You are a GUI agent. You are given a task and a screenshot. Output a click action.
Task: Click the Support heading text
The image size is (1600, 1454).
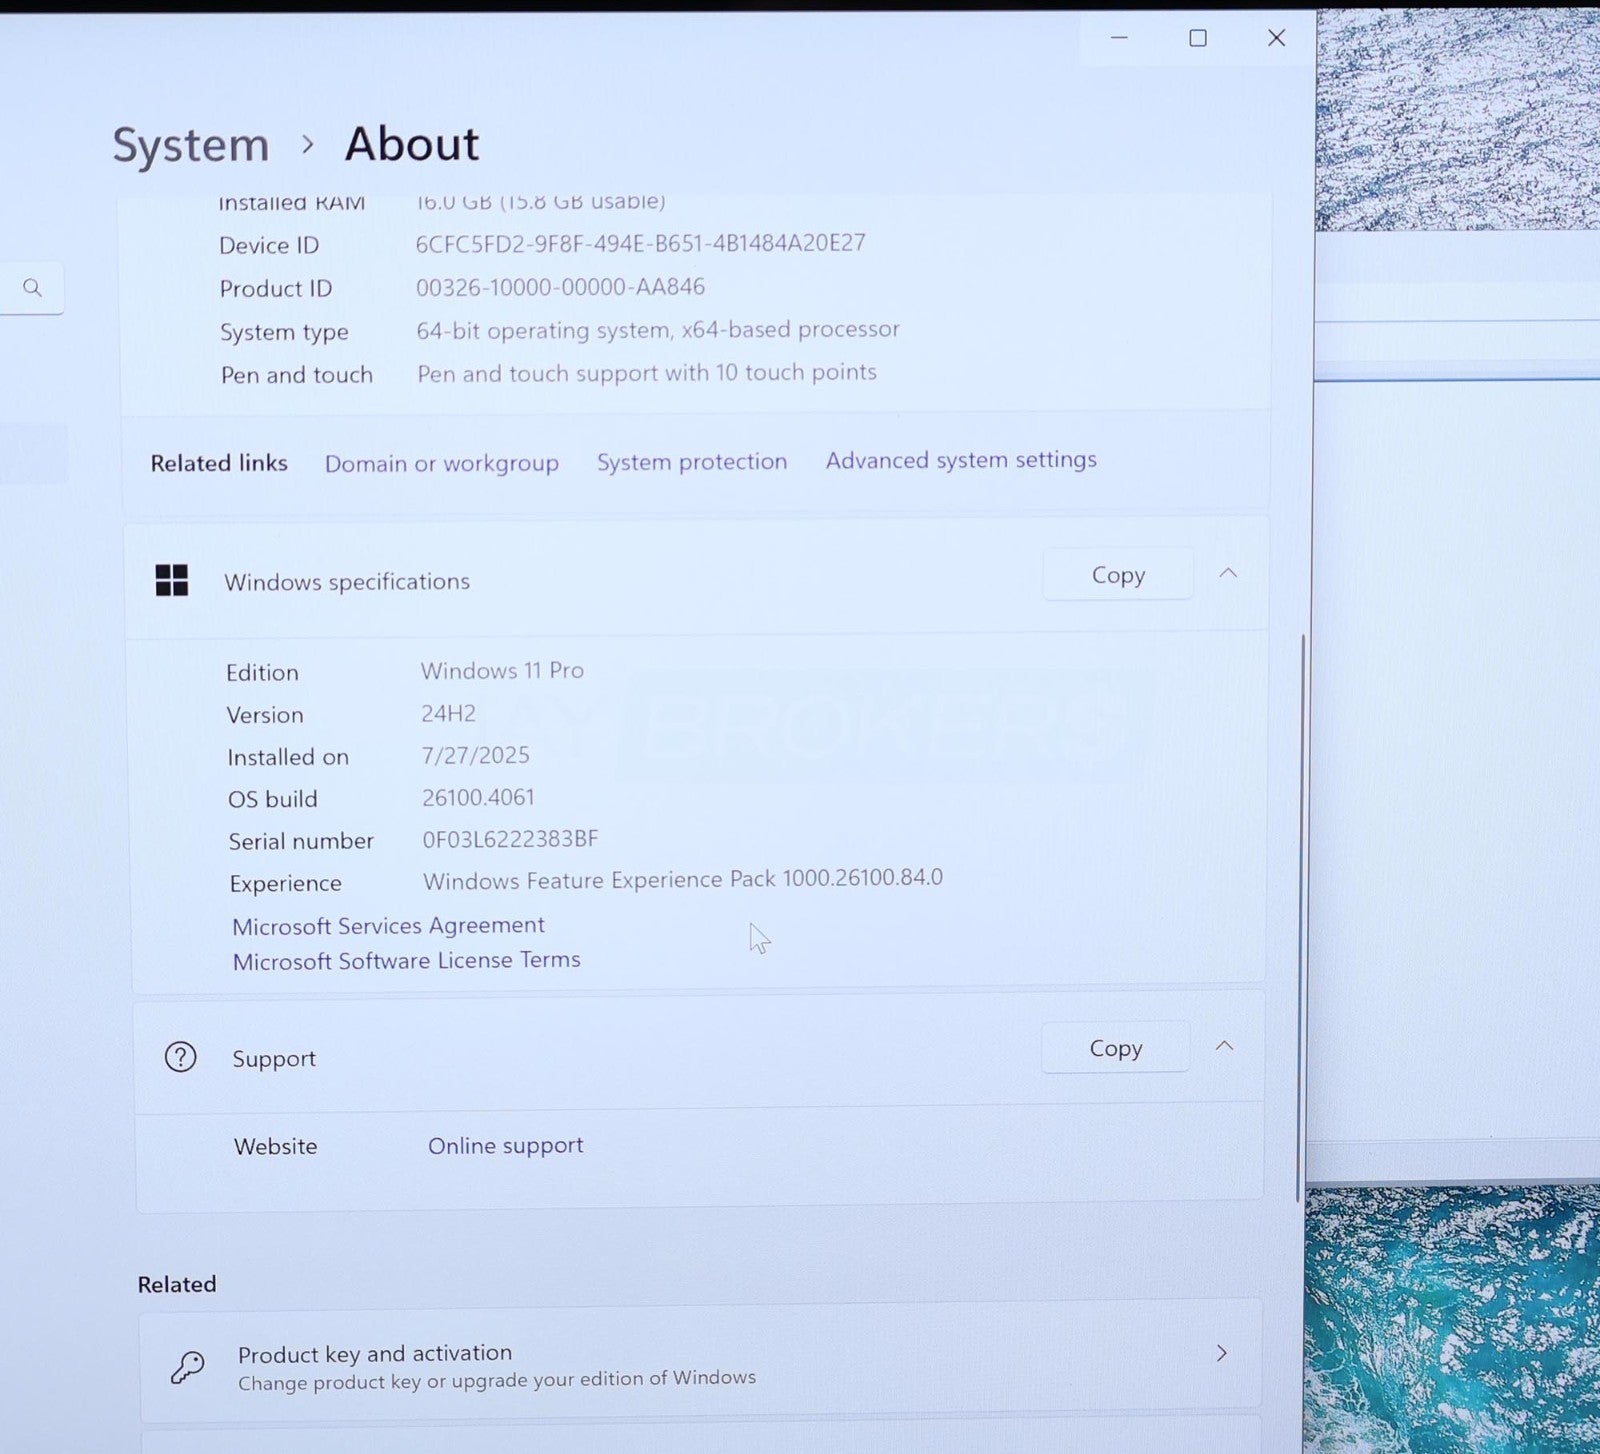[274, 1058]
